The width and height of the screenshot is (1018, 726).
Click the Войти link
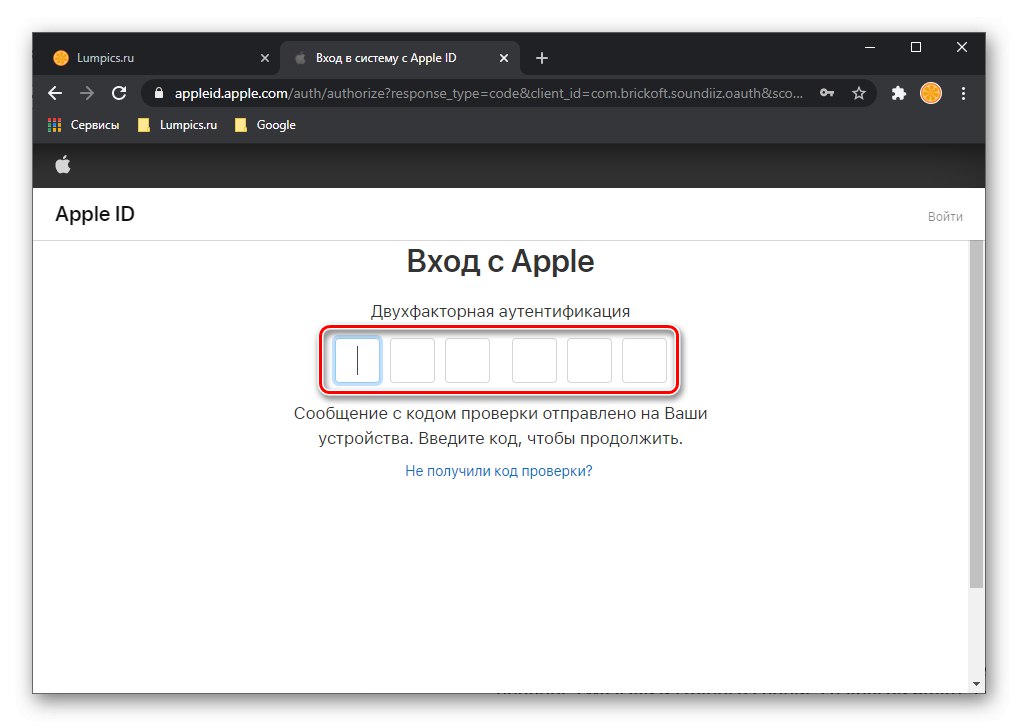click(945, 216)
